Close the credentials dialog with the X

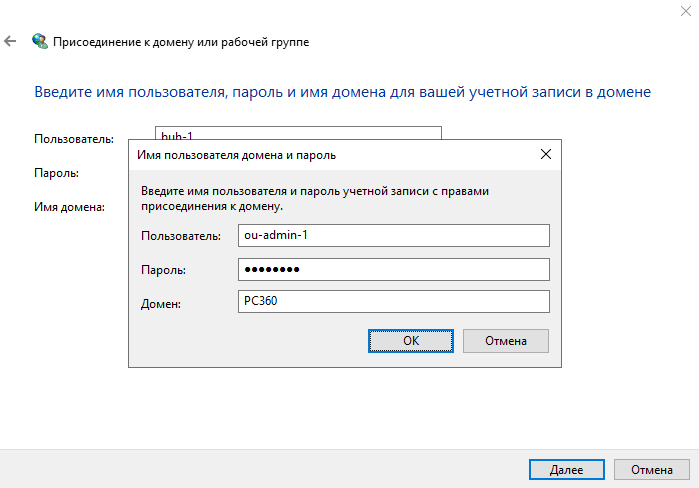click(545, 155)
